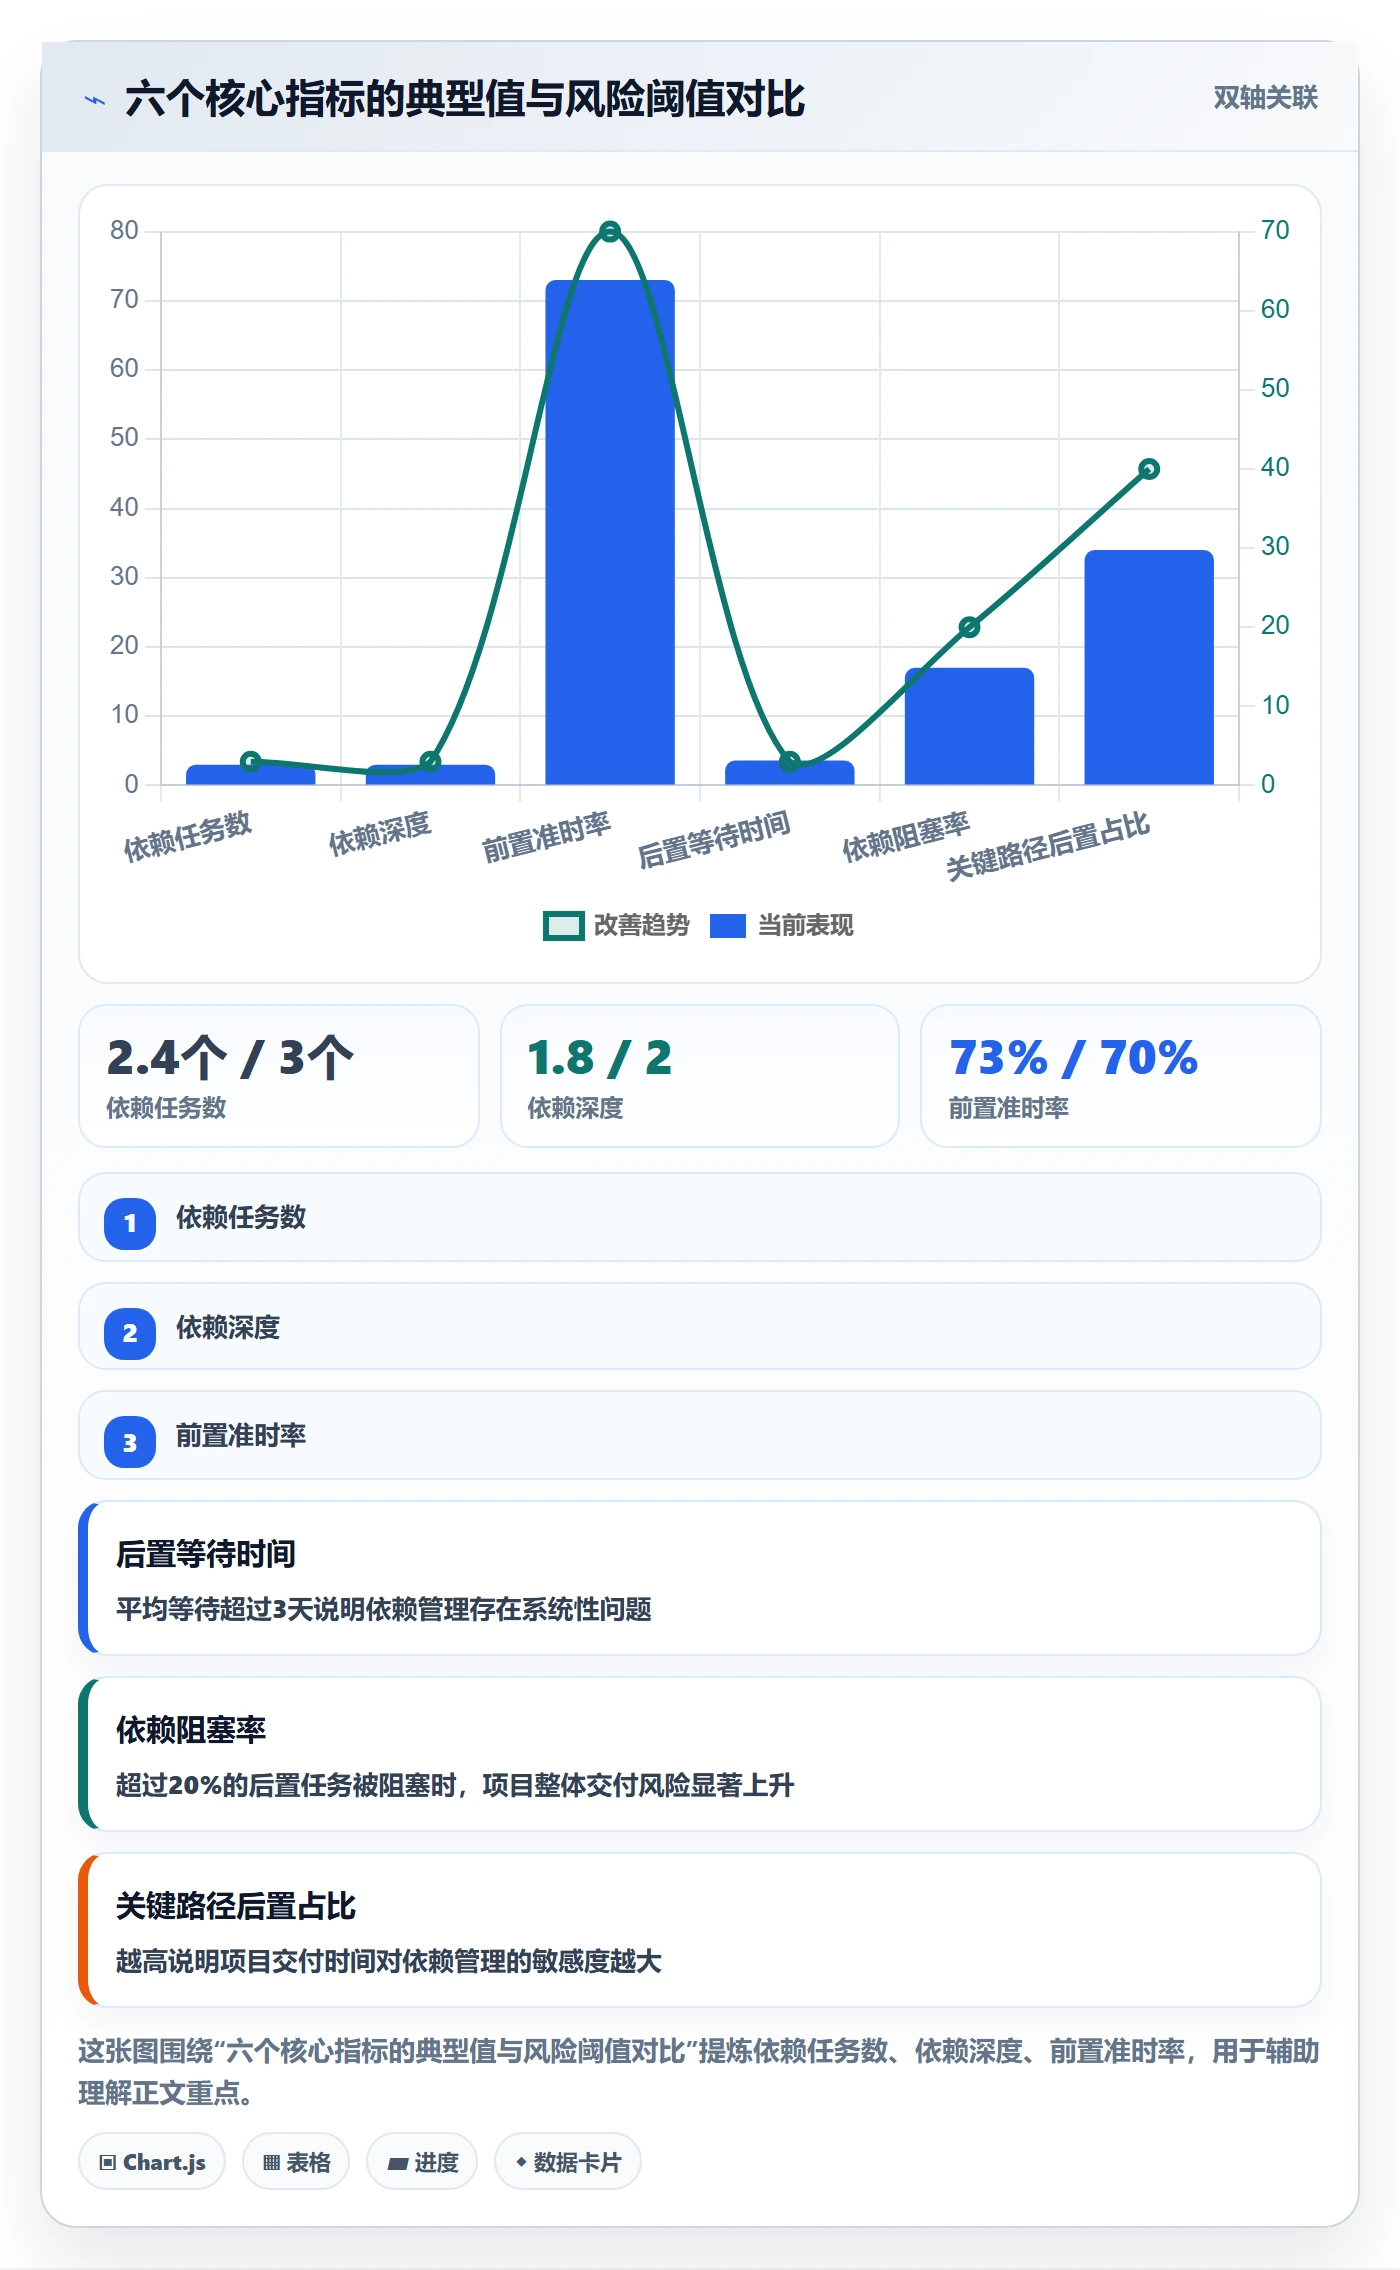Select the 进度 tag
Screen dimensions: 1400x2270
coord(422,2162)
